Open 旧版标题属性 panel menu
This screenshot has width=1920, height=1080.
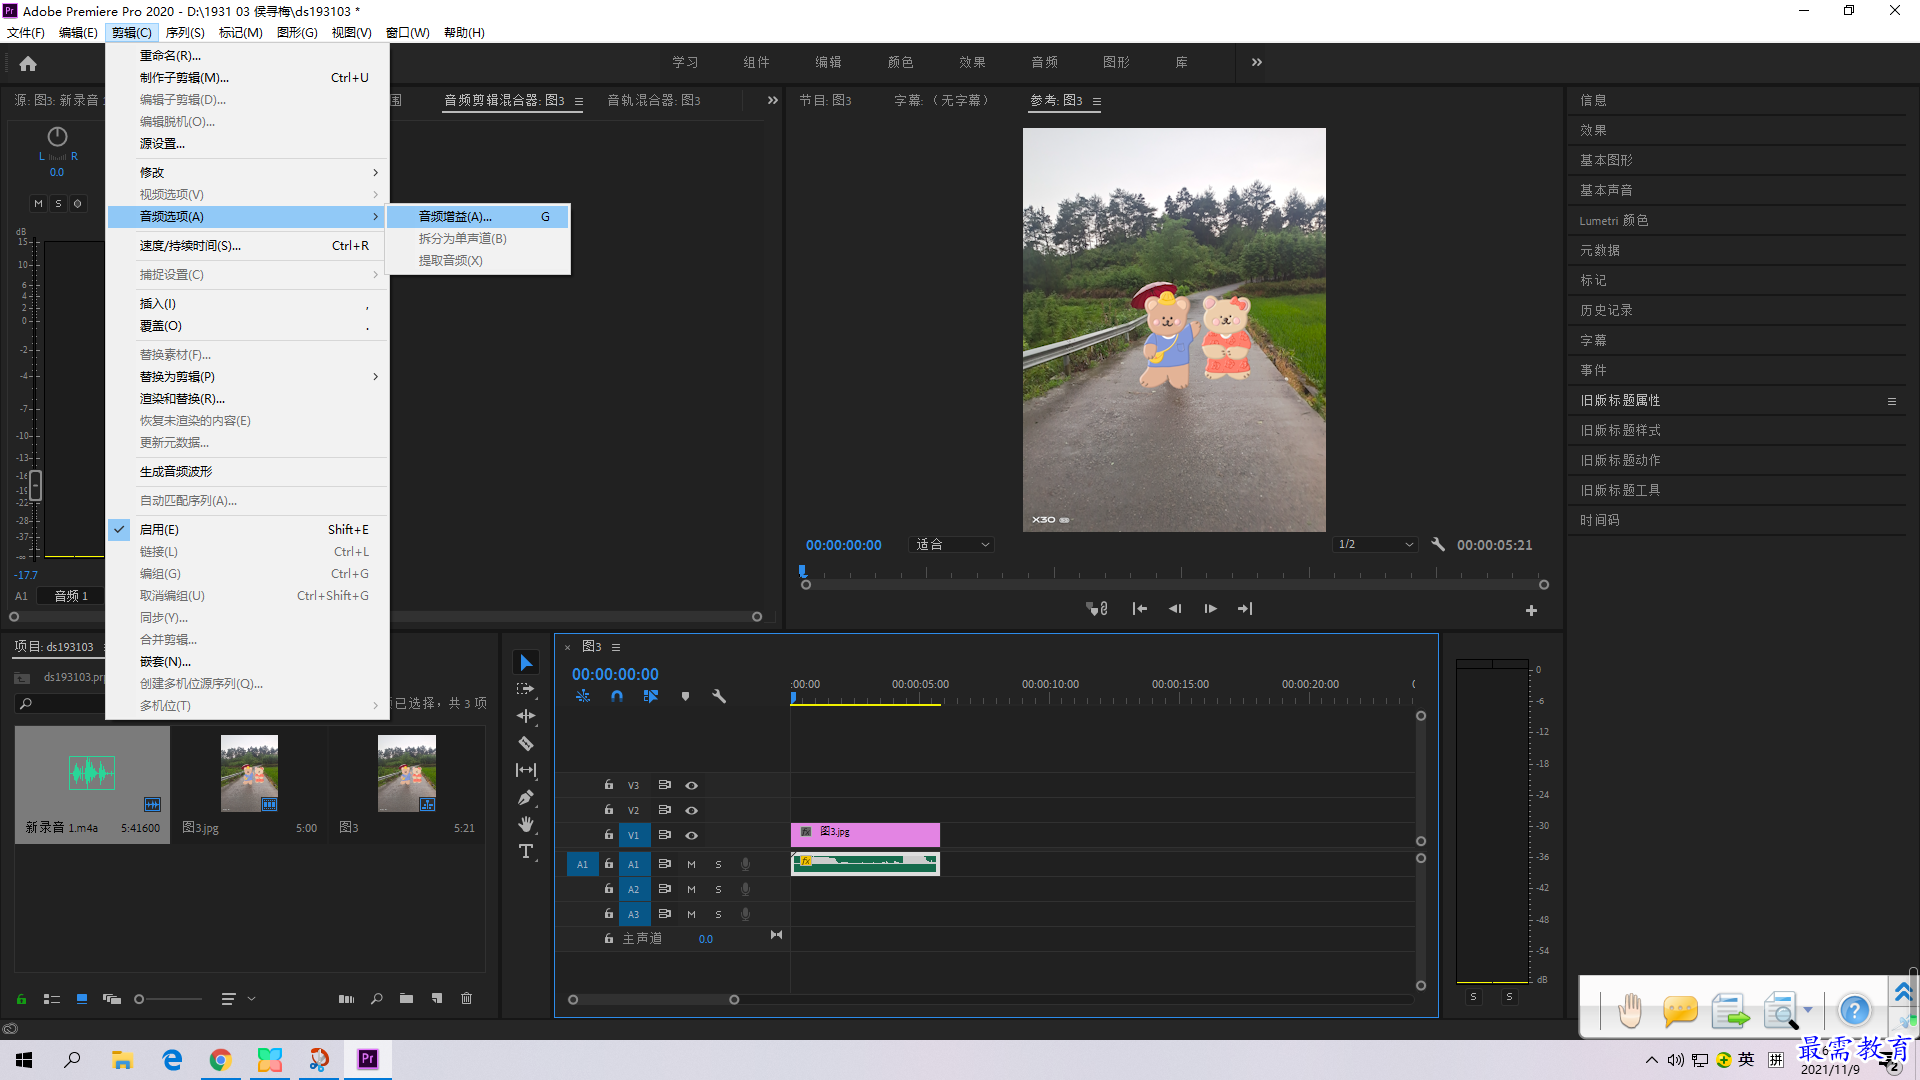coord(1891,401)
